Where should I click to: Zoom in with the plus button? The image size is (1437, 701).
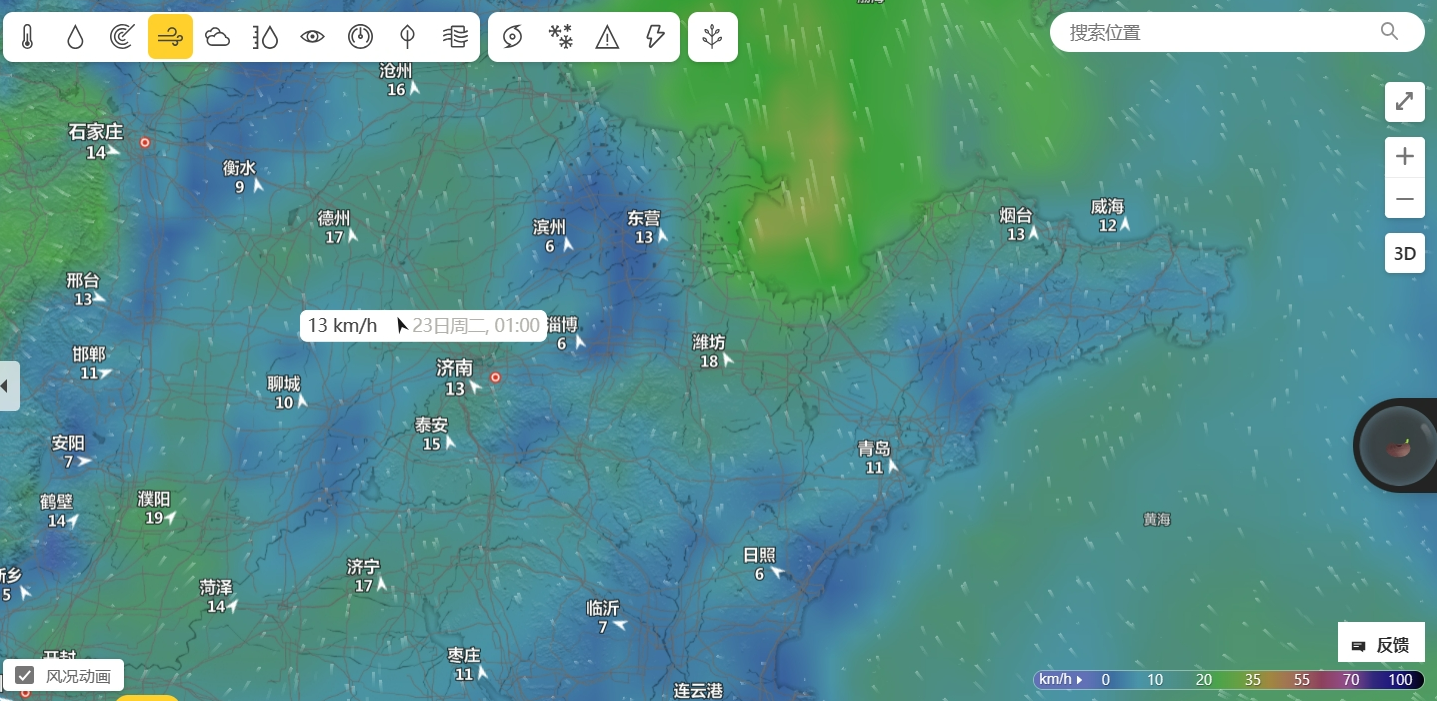(1405, 157)
